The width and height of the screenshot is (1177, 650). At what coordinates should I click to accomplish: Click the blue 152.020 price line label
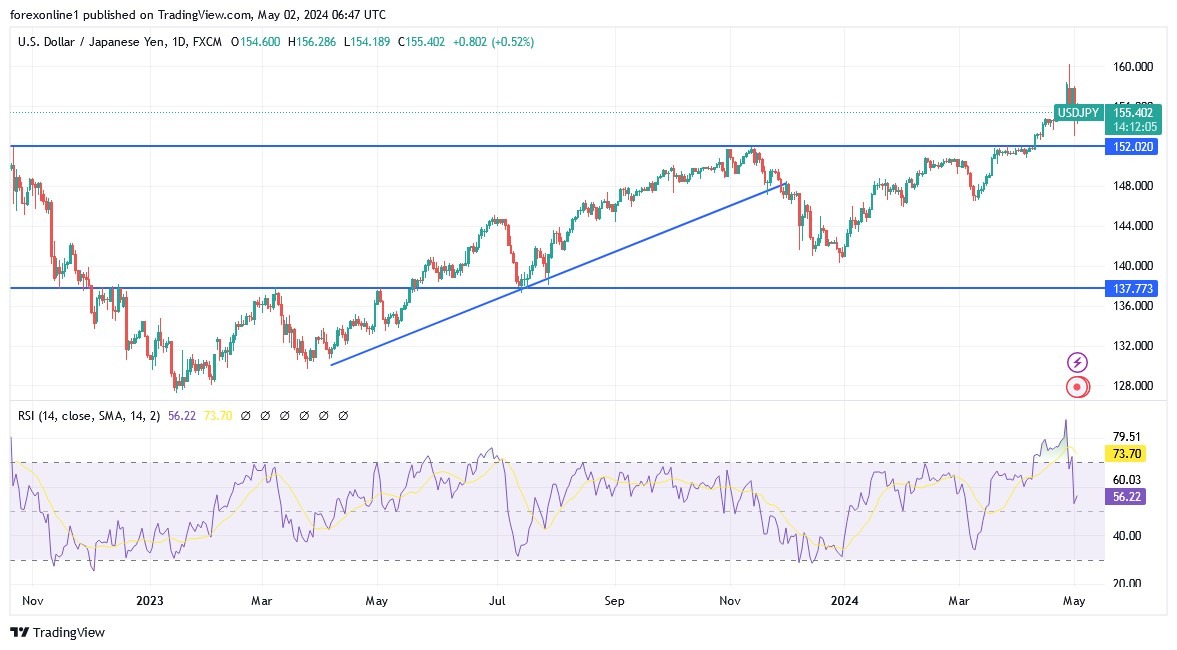point(1131,146)
